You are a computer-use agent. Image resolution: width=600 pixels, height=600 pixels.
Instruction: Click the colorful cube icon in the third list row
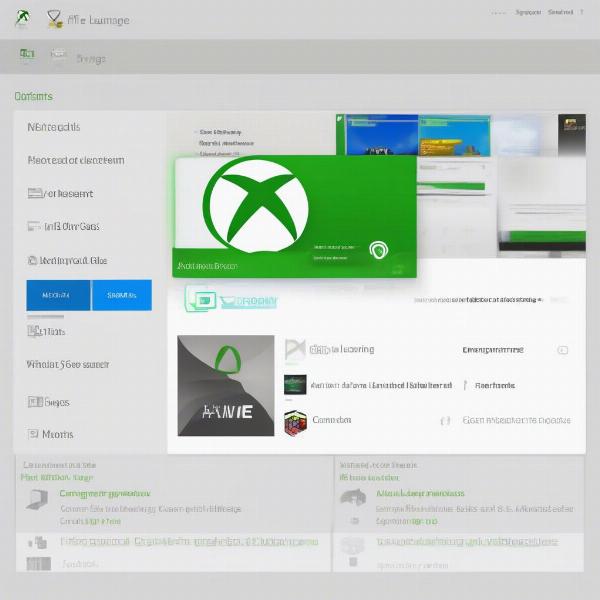point(295,422)
